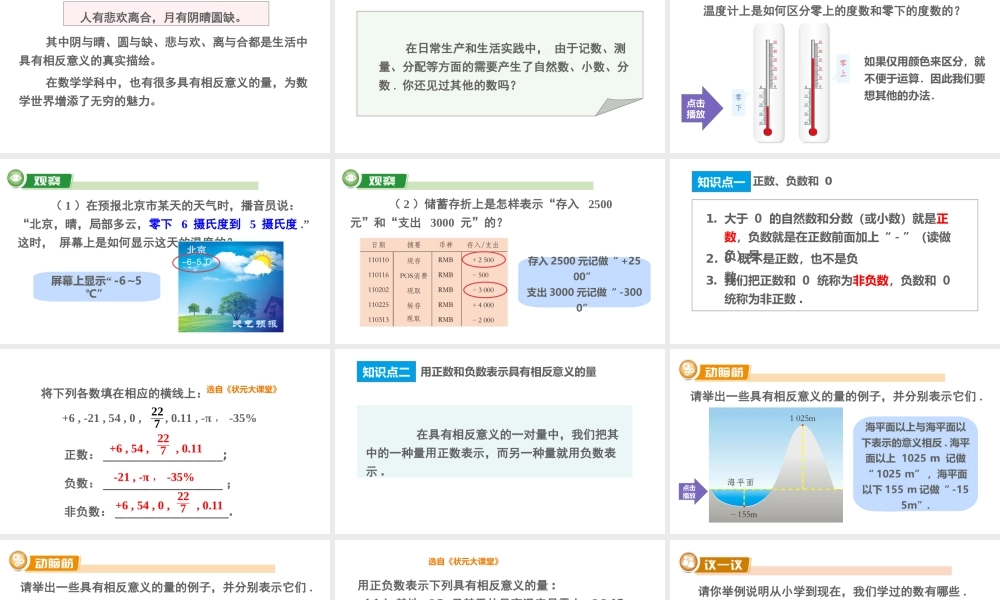Image resolution: width=1000 pixels, height=600 pixels.
Task: Click the blue bubble explaining 海平面以上 1025 m
Action: (x=915, y=465)
